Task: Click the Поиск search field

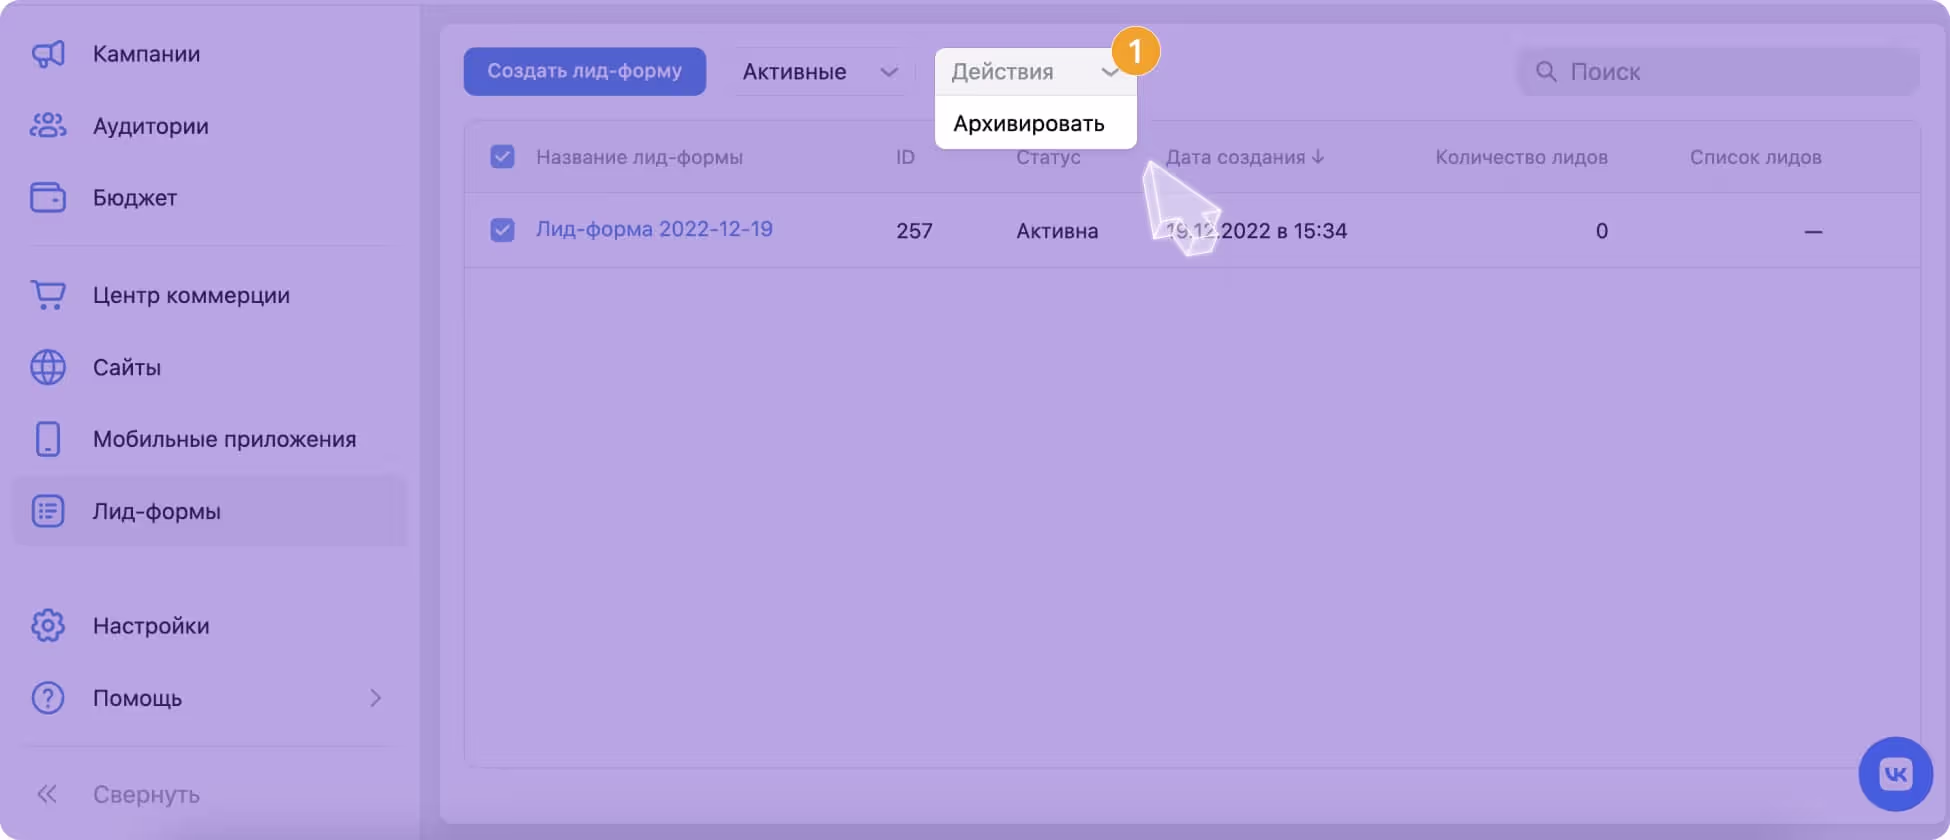Action: point(1719,72)
